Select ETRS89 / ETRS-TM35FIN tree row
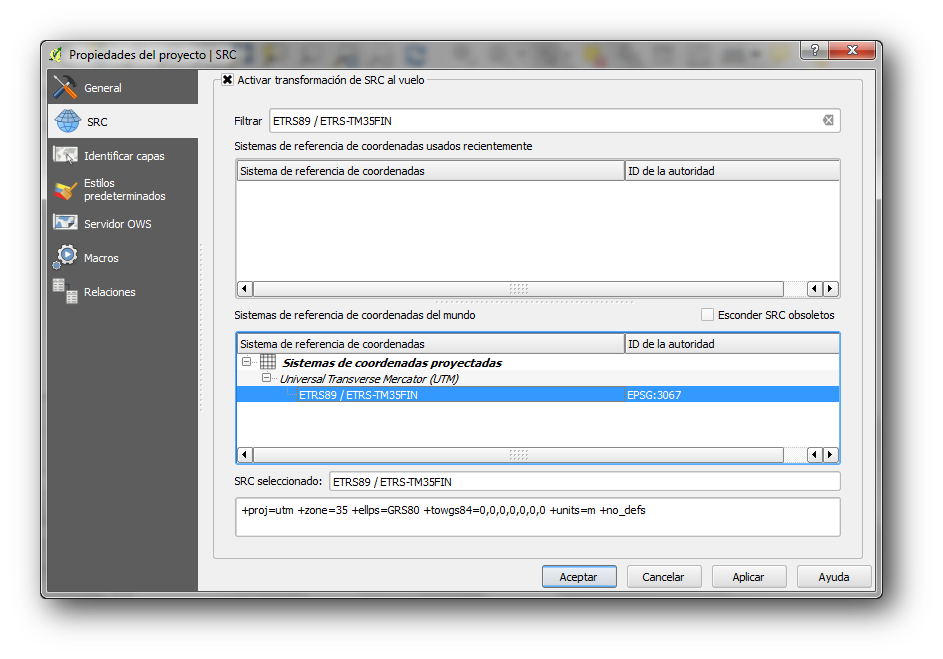This screenshot has width=943, height=659. pyautogui.click(x=538, y=394)
